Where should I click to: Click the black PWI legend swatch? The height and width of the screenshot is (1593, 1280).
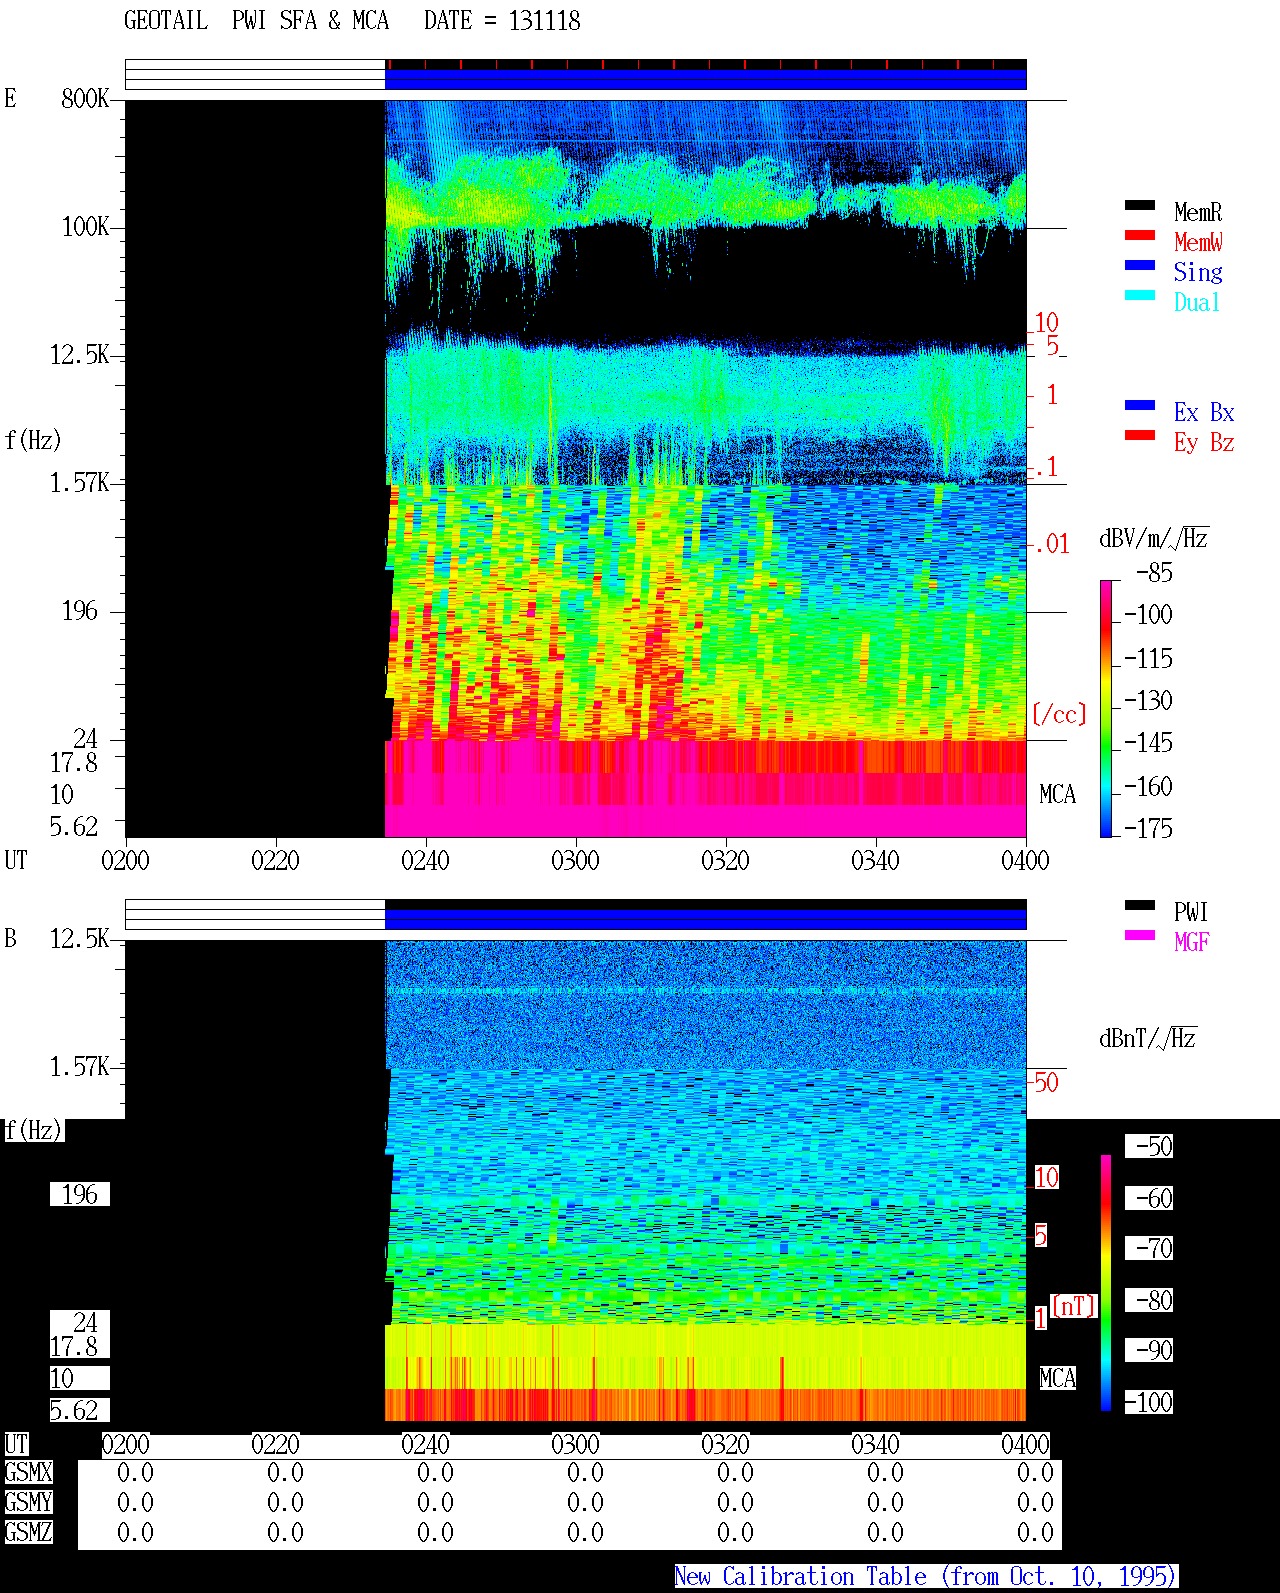(x=1140, y=905)
